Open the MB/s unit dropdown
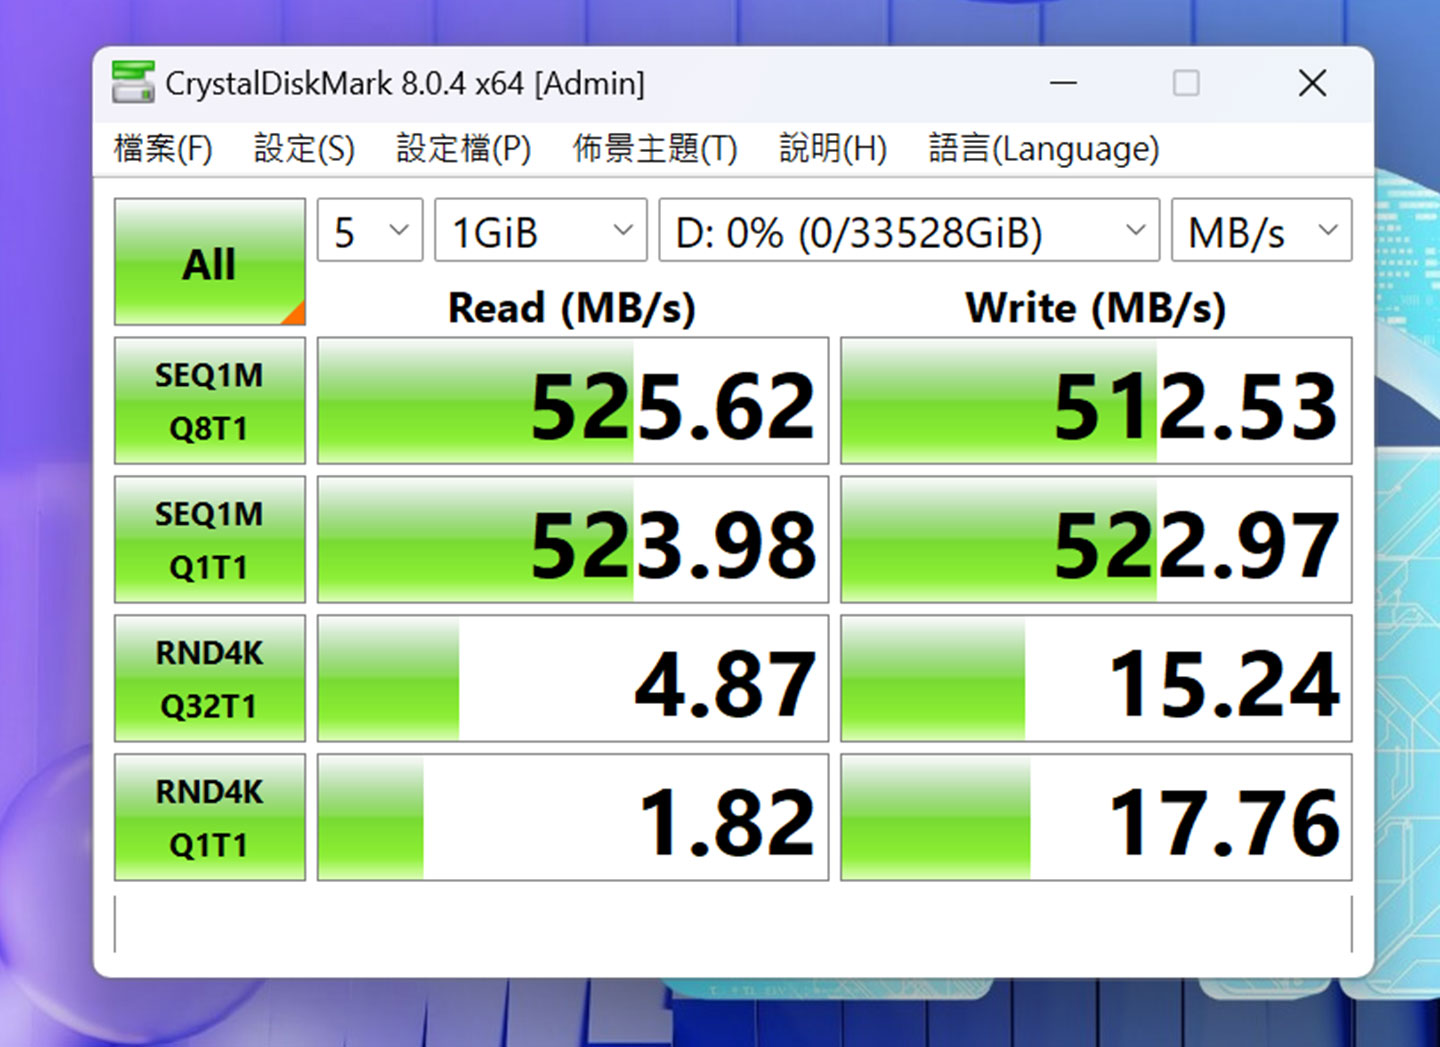 pos(1259,230)
